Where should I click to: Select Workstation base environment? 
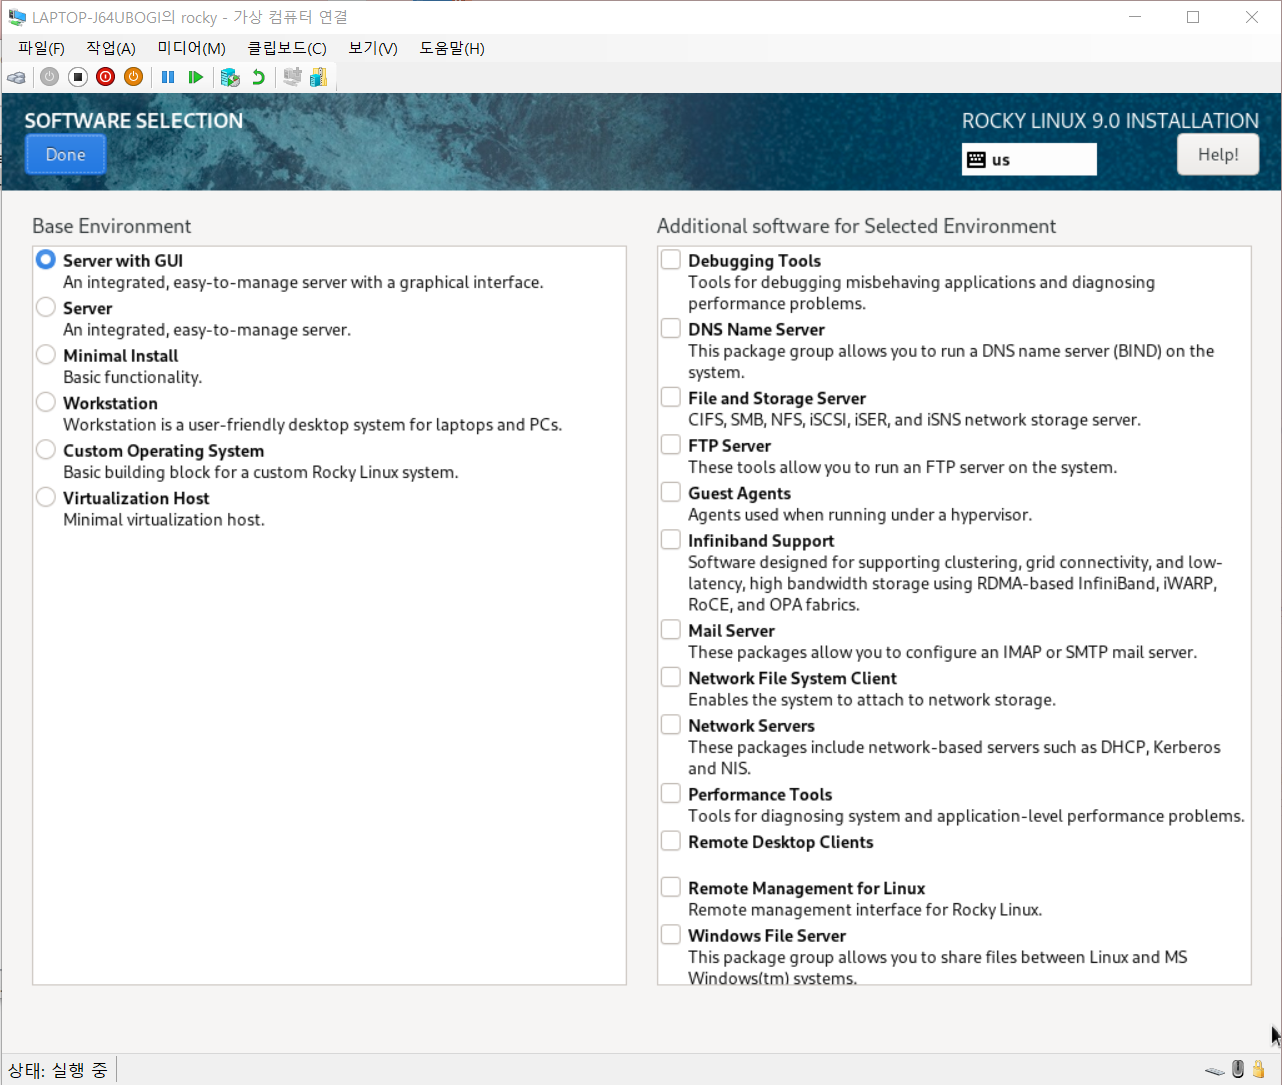[46, 402]
